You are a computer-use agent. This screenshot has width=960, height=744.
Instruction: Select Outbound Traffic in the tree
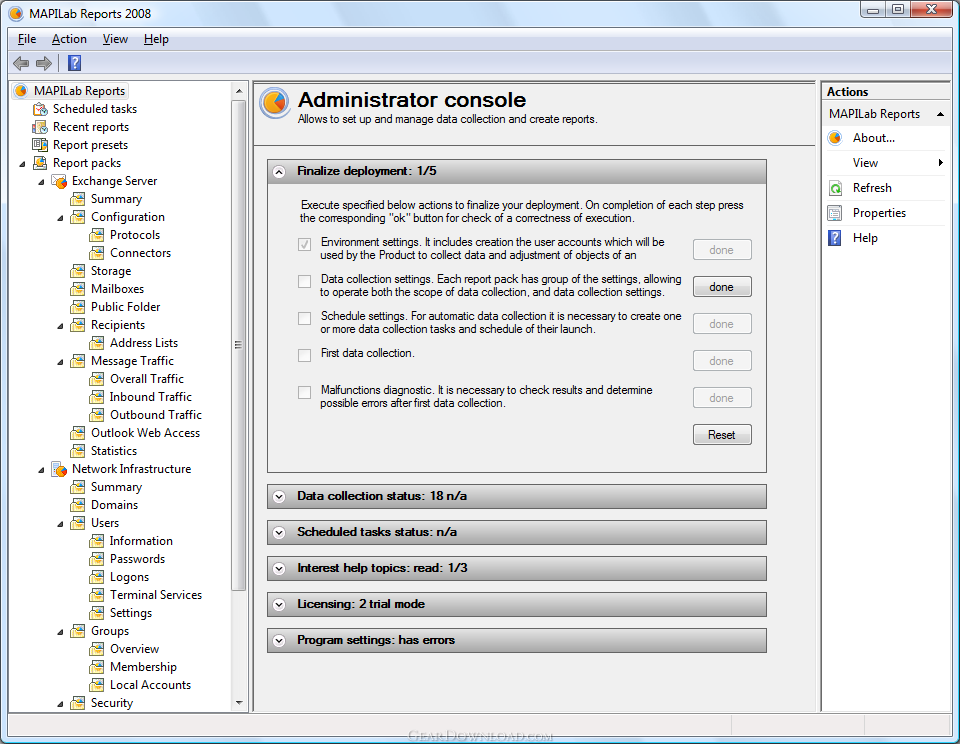click(x=156, y=415)
